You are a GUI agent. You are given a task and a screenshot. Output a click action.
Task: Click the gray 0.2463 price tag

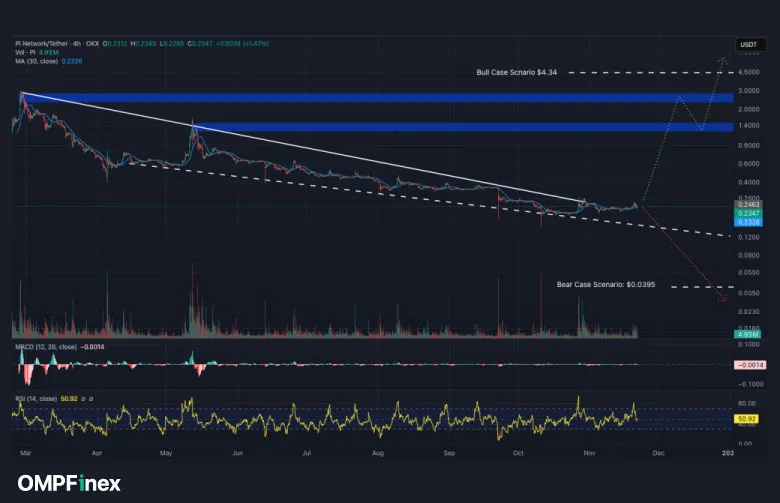(746, 204)
